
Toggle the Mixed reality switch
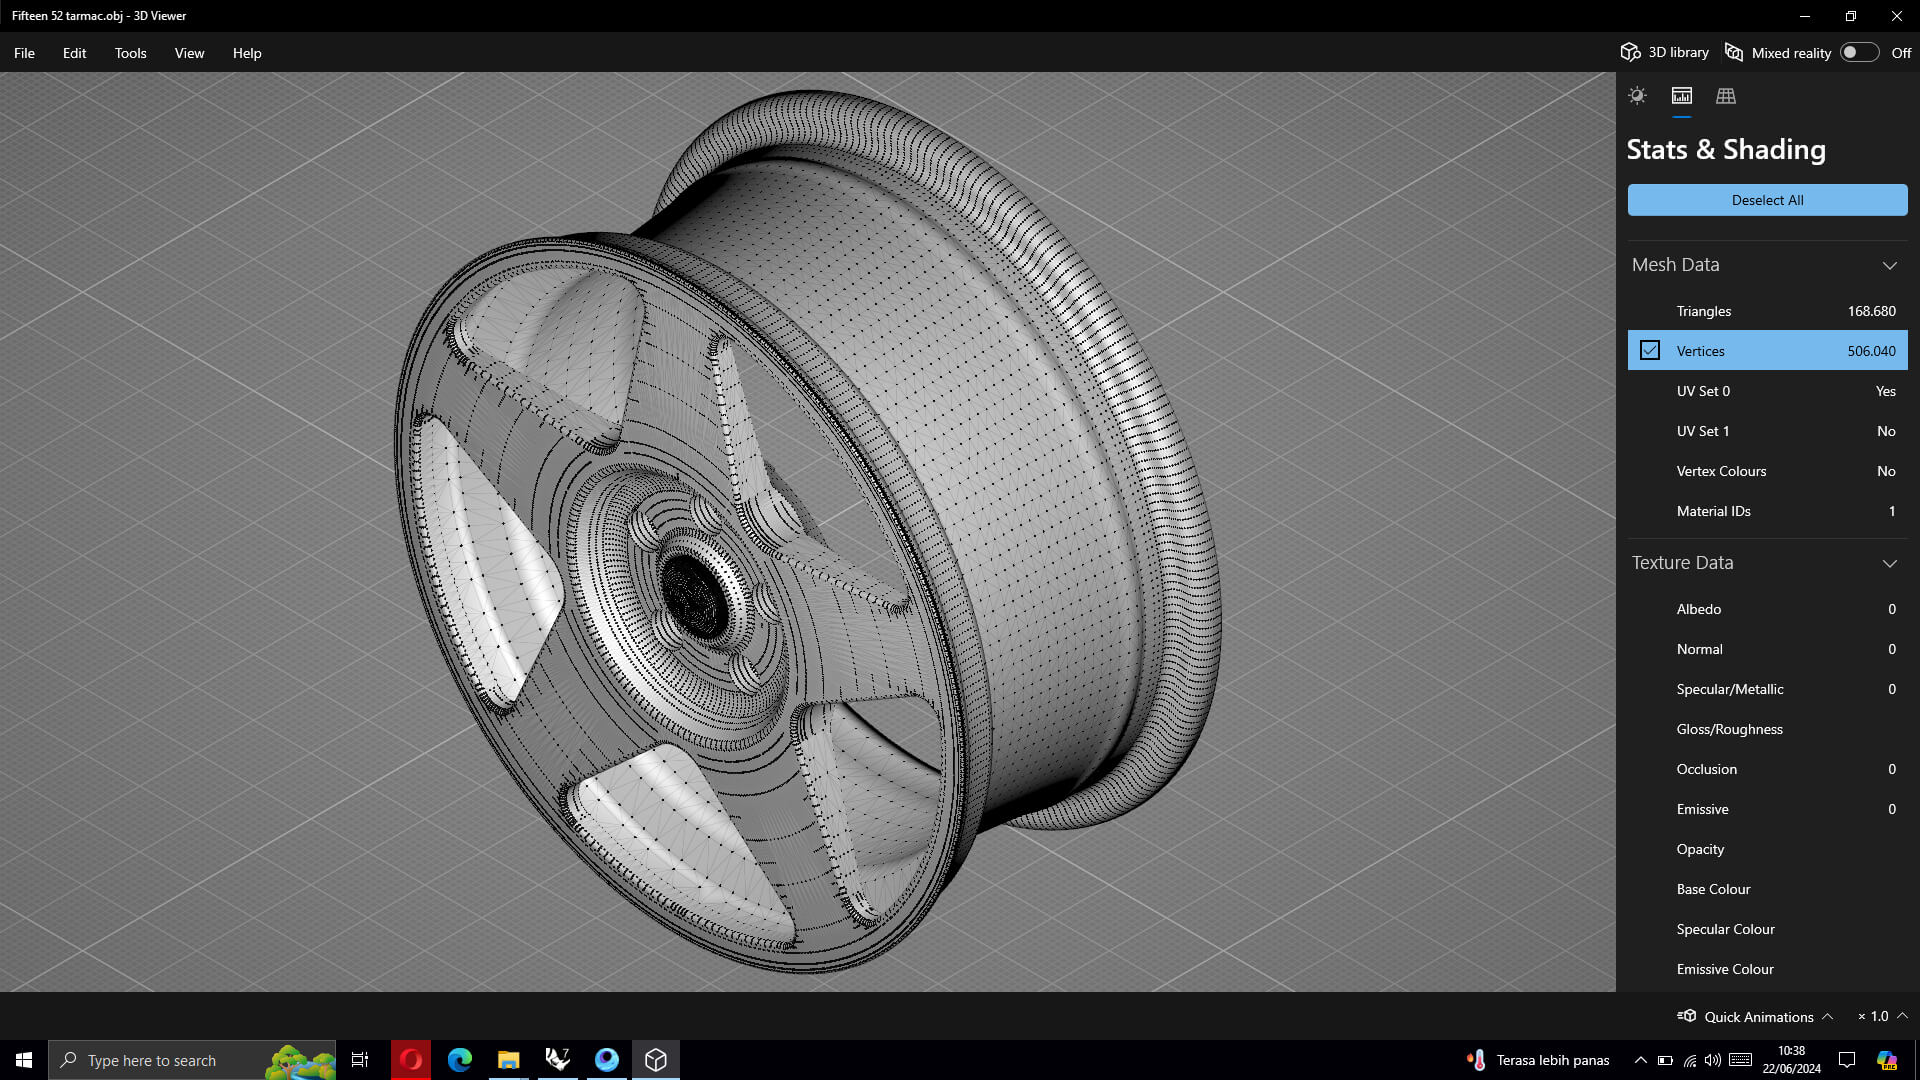(1859, 52)
